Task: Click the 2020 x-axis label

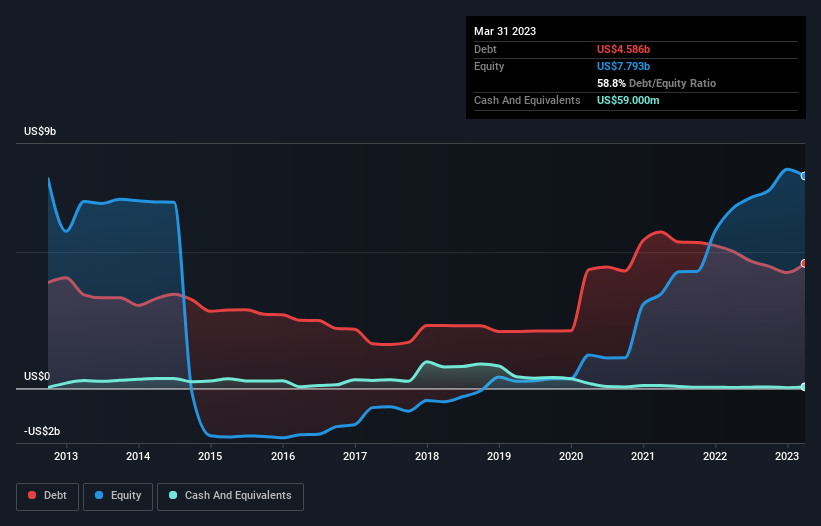Action: [x=571, y=456]
